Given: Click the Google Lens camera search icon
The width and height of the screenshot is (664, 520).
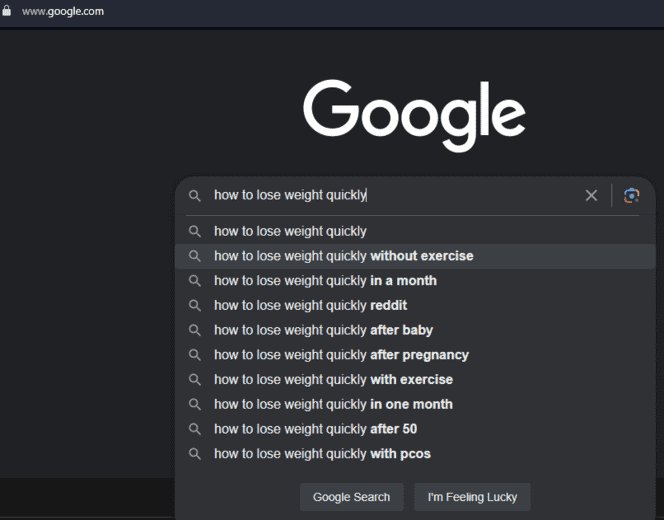Looking at the screenshot, I should tap(631, 196).
